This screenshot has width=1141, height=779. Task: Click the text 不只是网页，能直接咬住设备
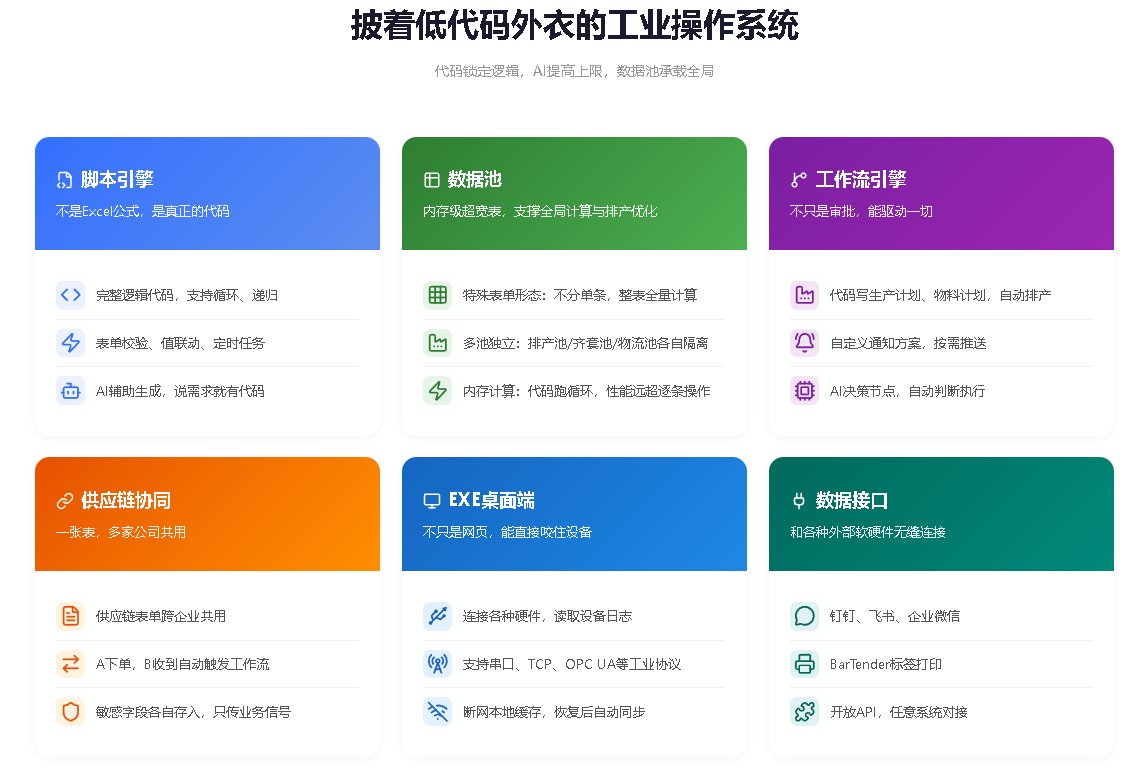pyautogui.click(x=507, y=532)
